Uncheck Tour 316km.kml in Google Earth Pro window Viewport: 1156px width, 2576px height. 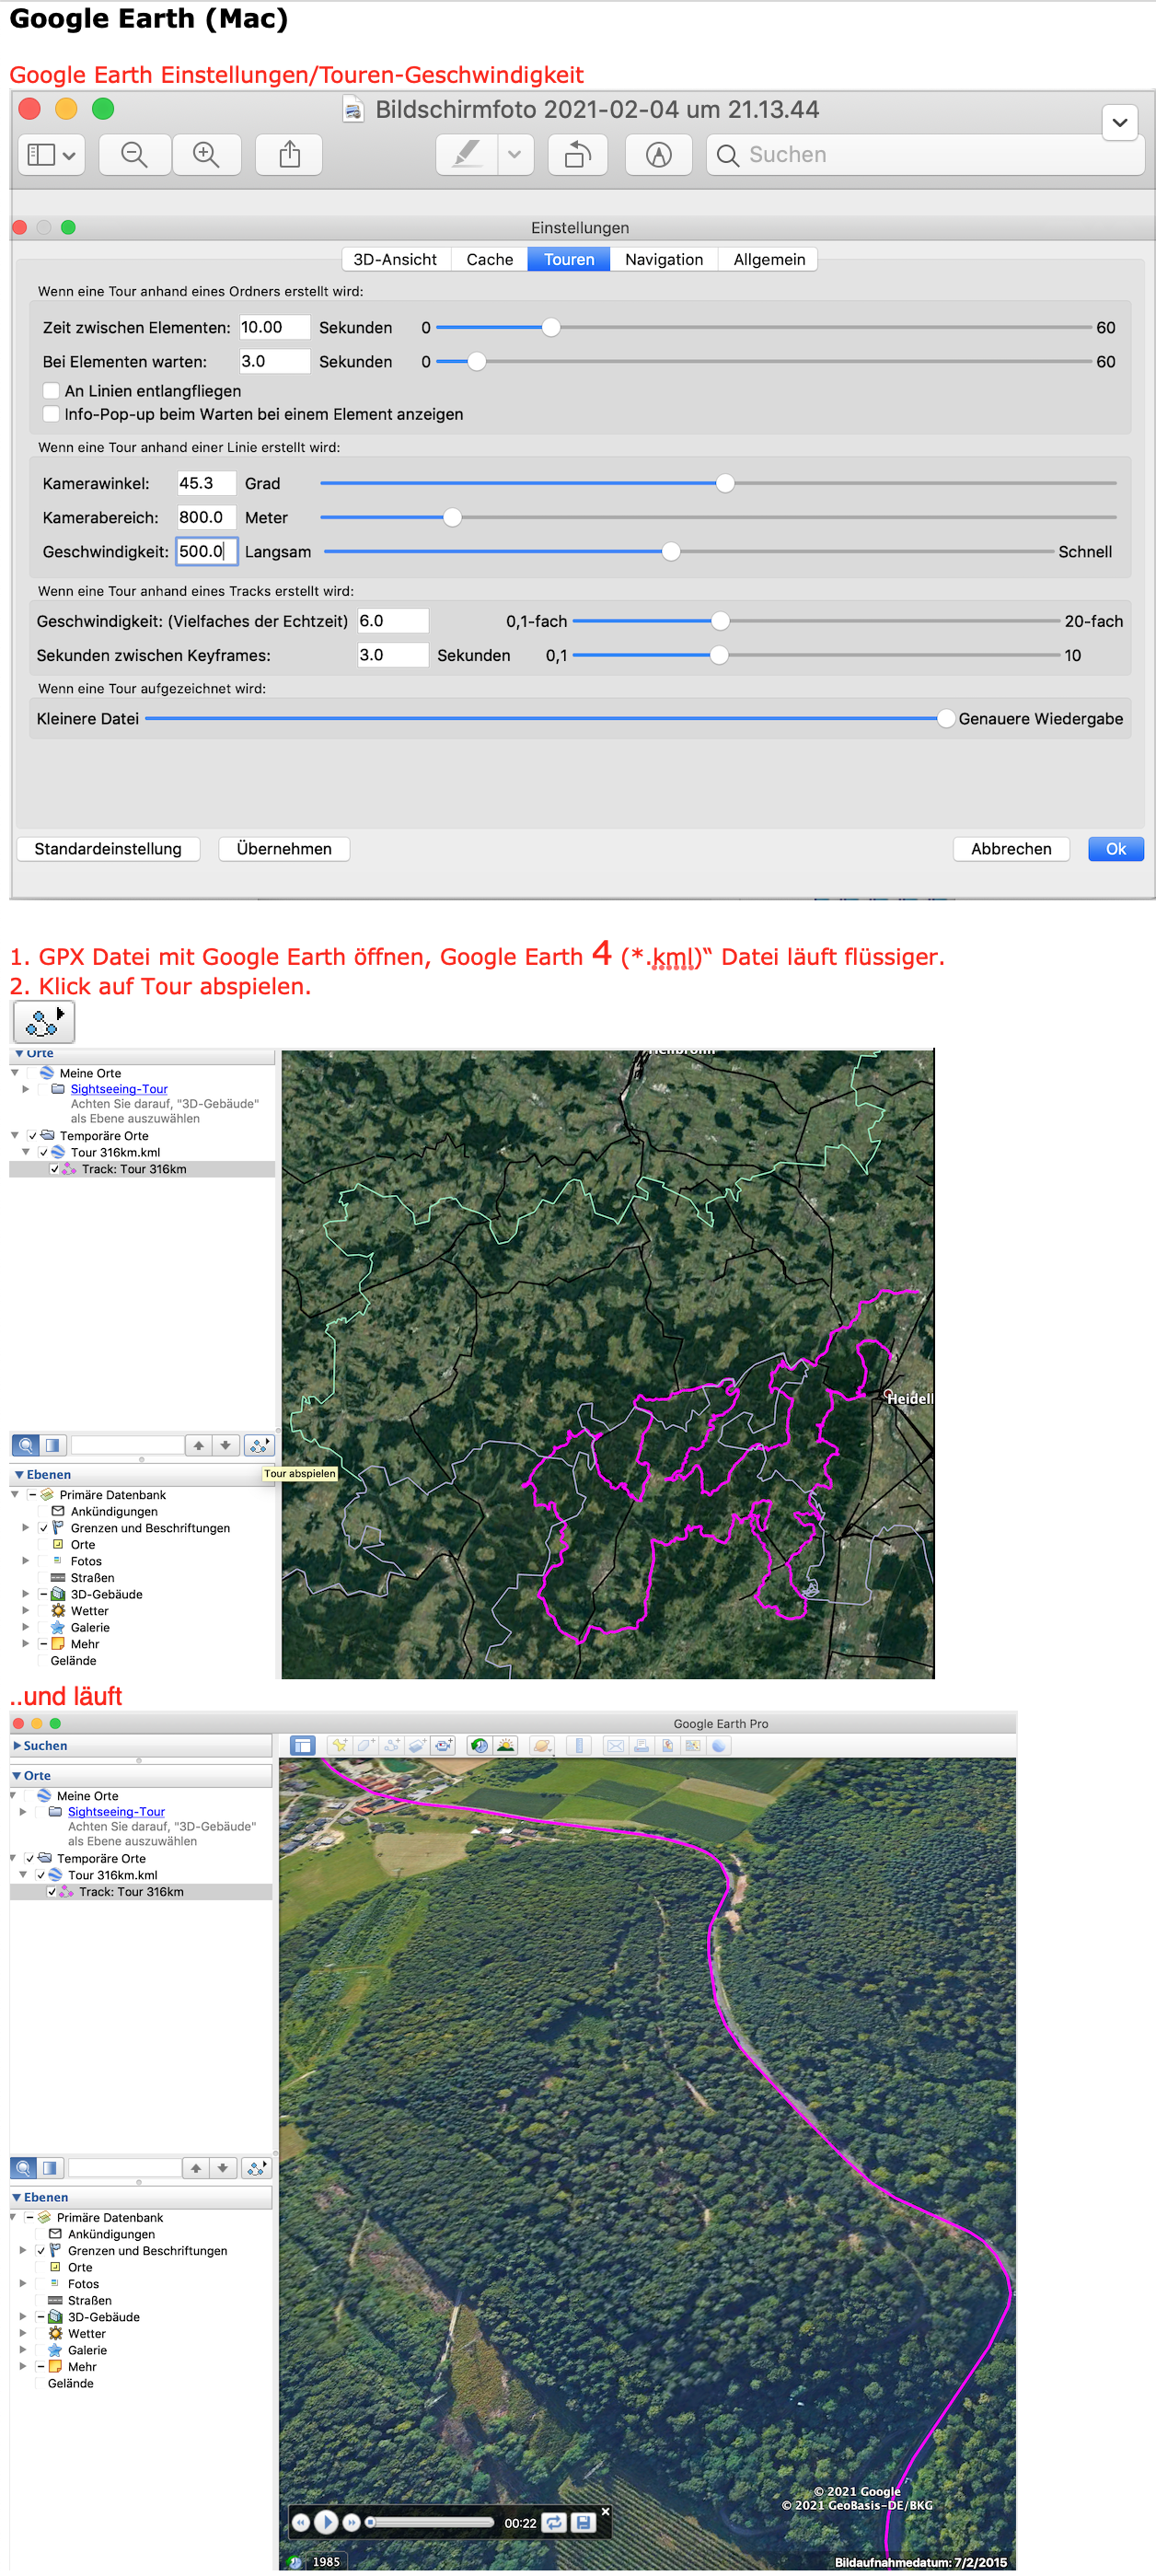[x=41, y=1874]
